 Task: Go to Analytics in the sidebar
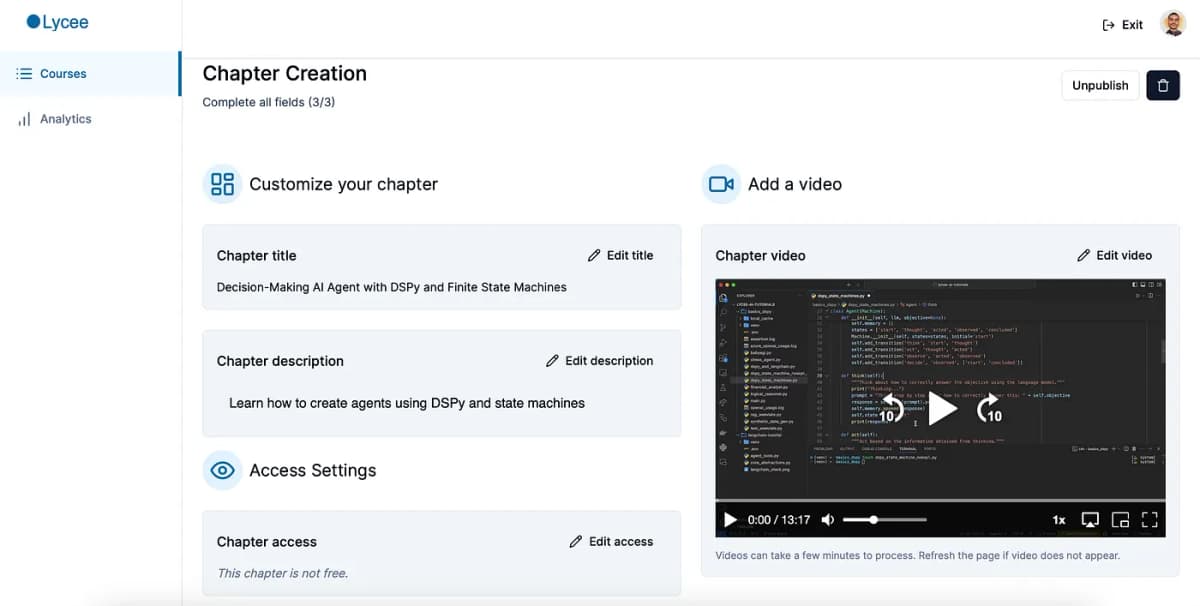point(55,119)
